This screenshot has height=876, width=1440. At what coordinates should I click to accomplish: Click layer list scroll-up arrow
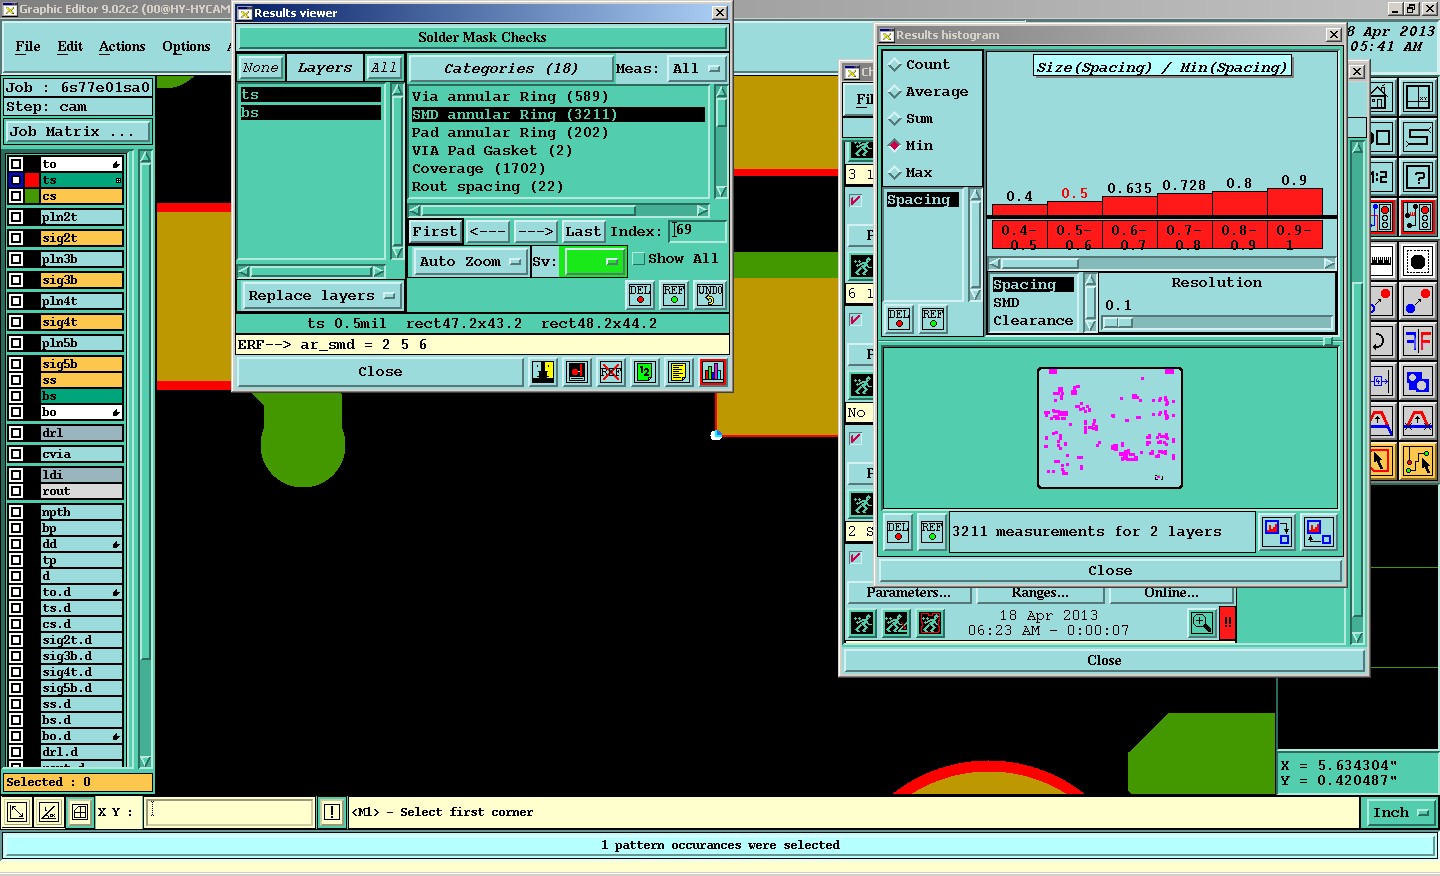[145, 157]
